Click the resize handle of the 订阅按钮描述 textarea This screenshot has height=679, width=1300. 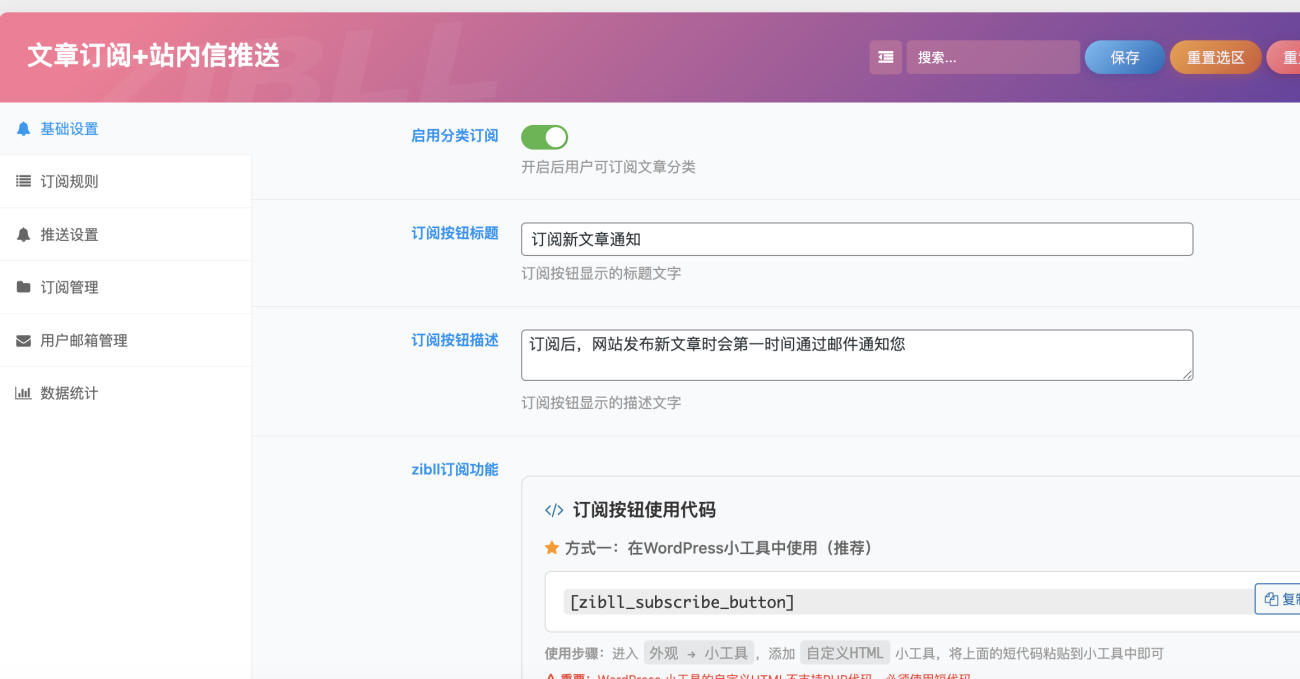tap(1187, 375)
